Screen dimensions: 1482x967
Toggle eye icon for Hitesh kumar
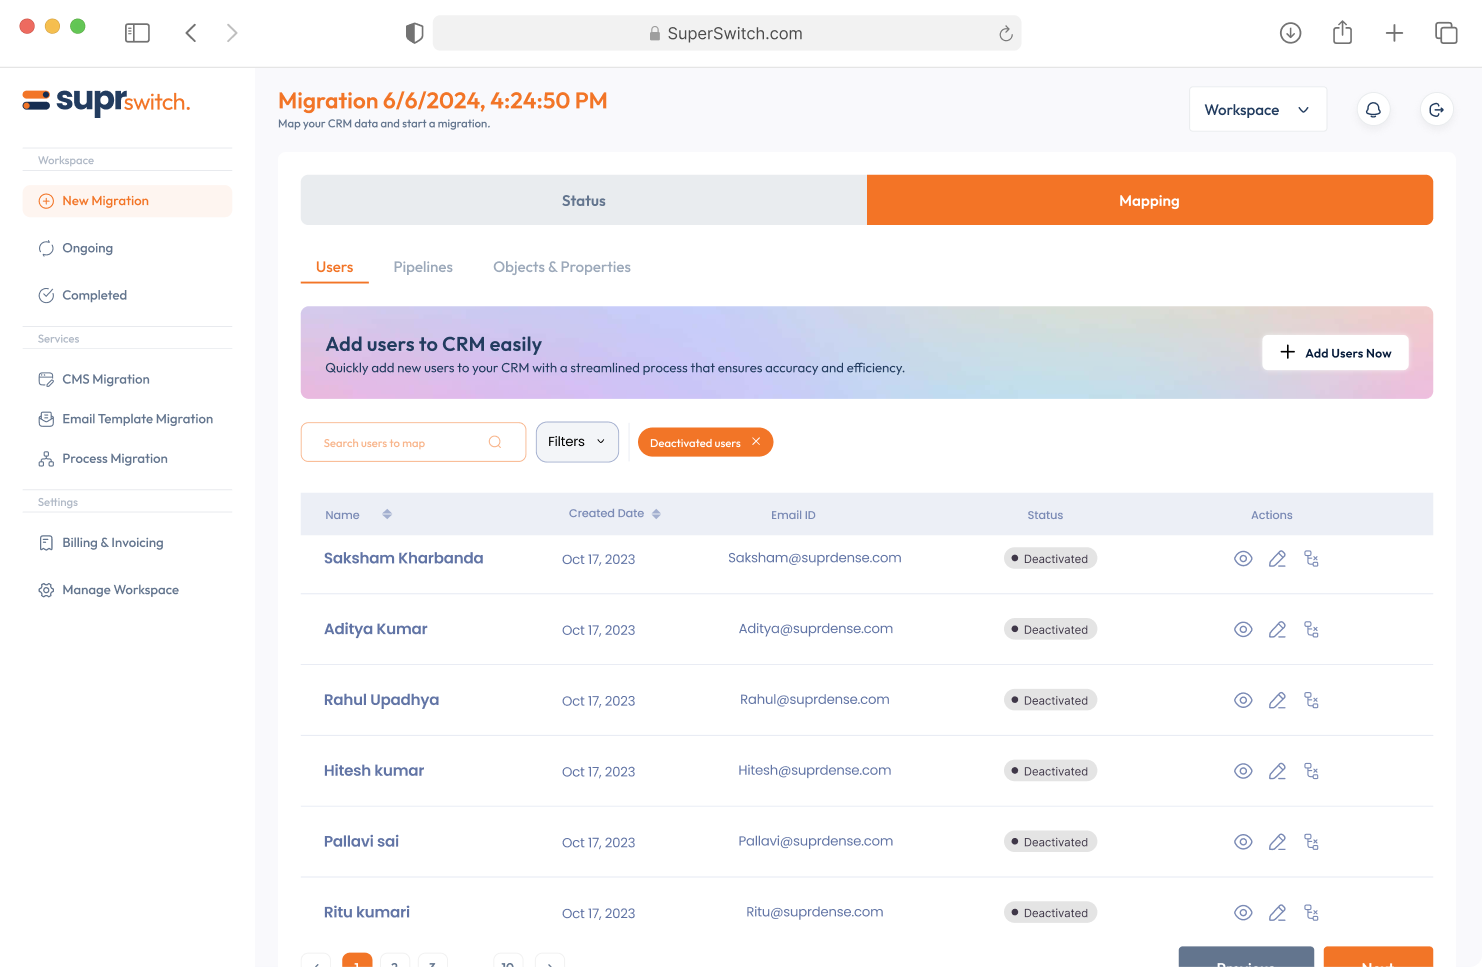click(x=1243, y=771)
